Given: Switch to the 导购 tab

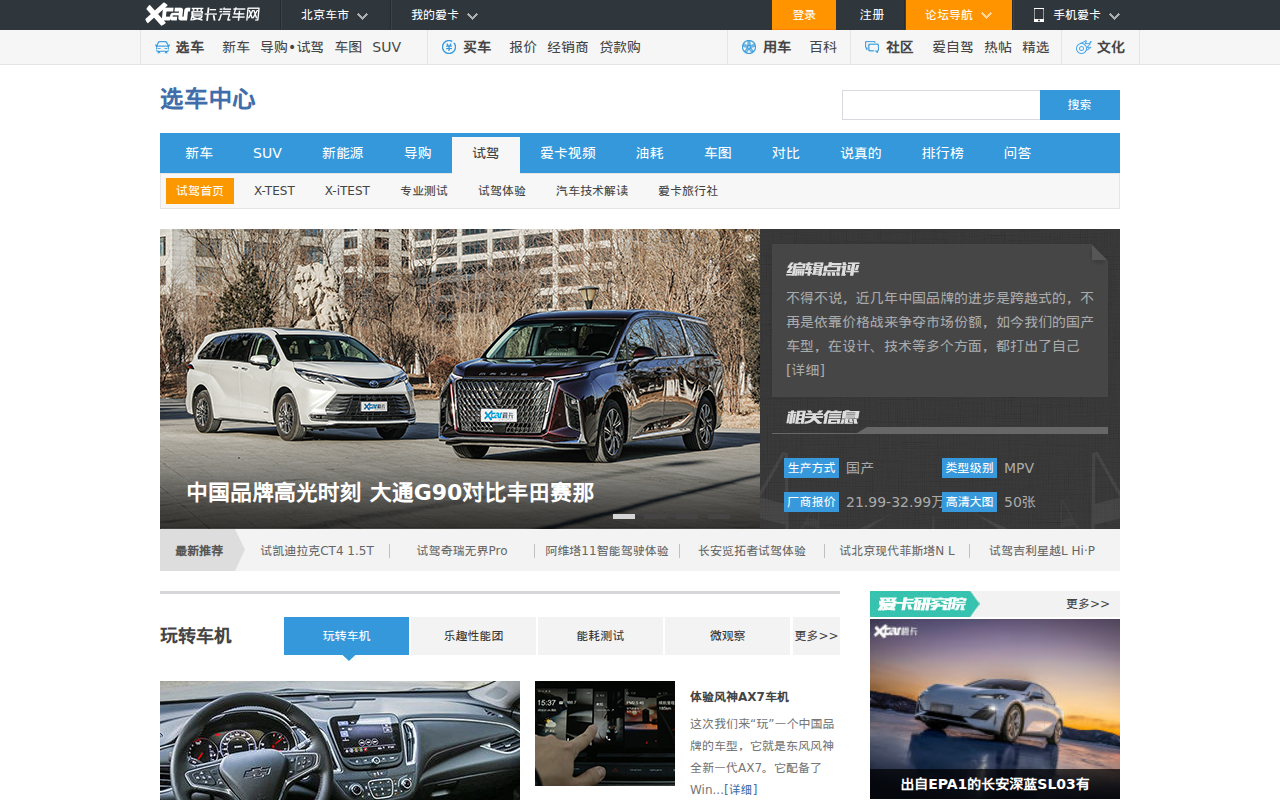Looking at the screenshot, I should (418, 153).
